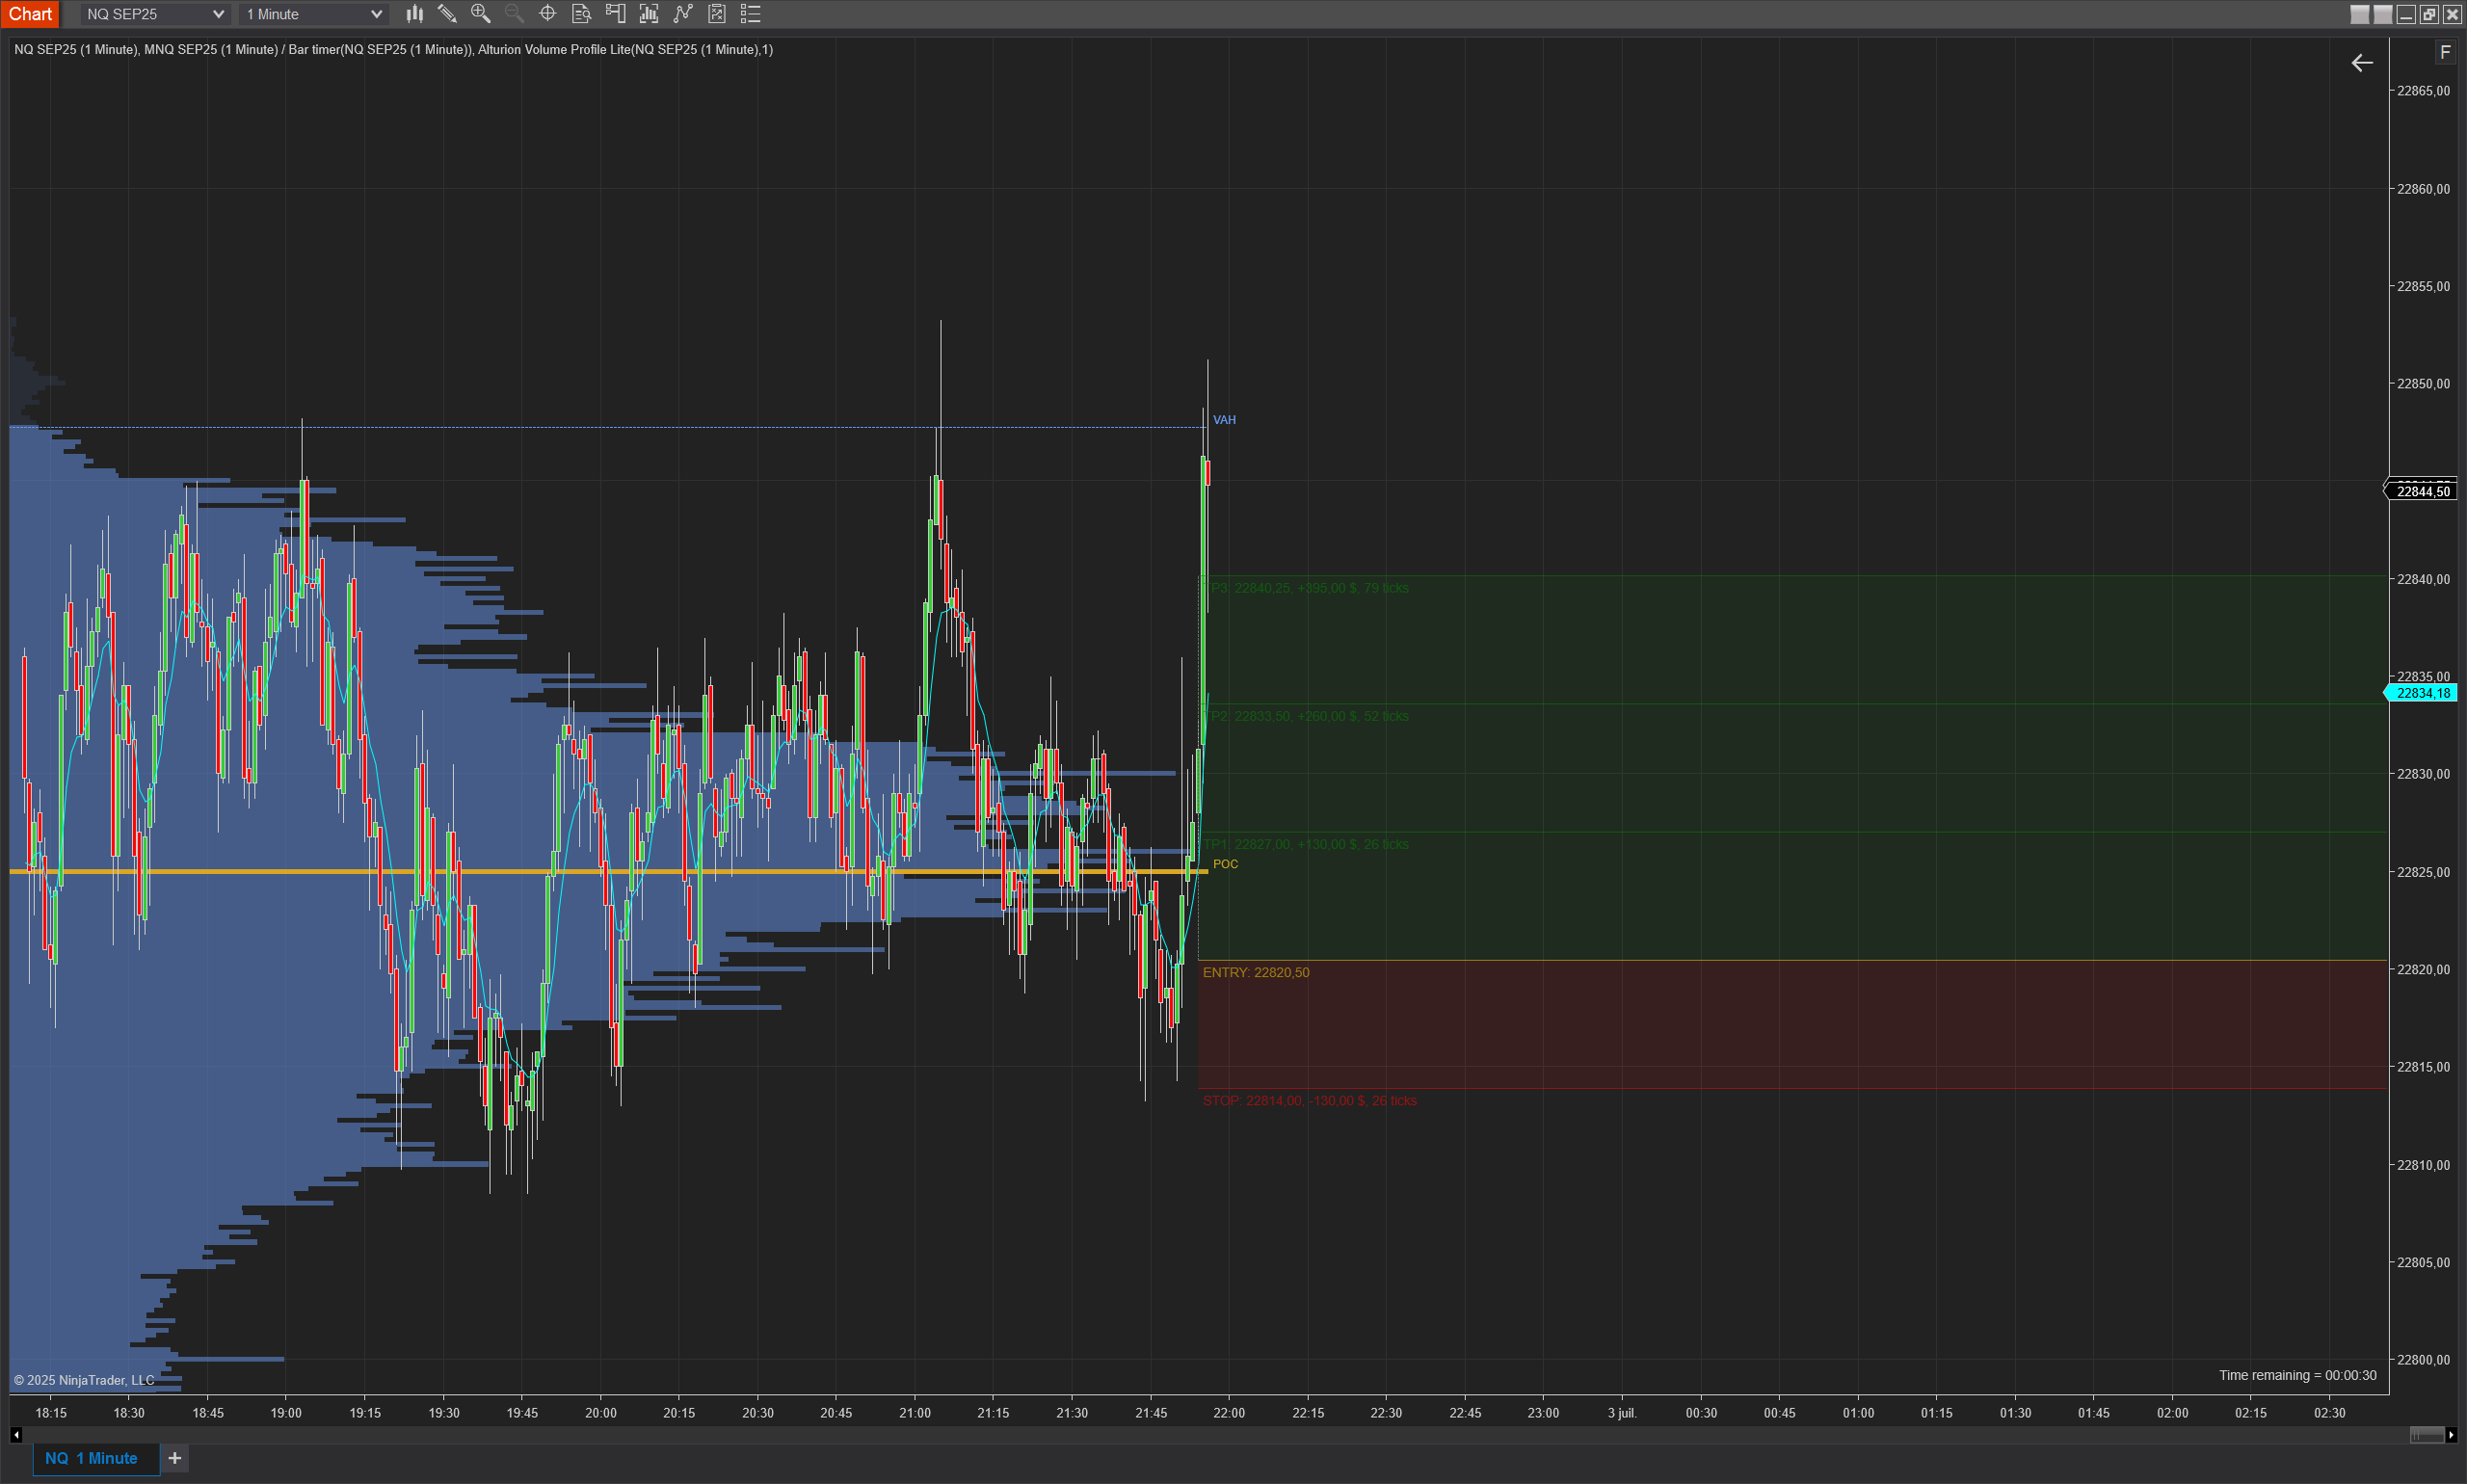The image size is (2467, 1484).
Task: Open the chart trader panel icon
Action: pos(615,14)
